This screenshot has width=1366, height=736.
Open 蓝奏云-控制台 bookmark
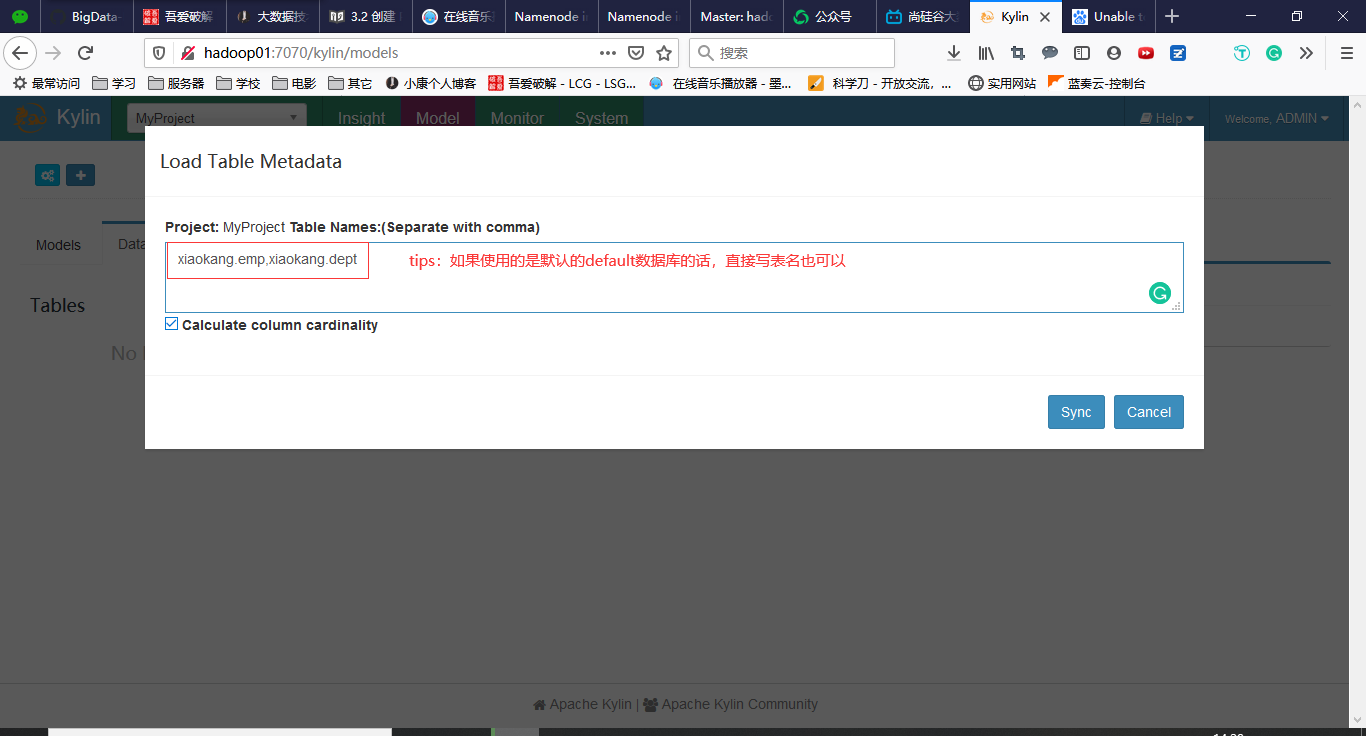coord(1096,83)
